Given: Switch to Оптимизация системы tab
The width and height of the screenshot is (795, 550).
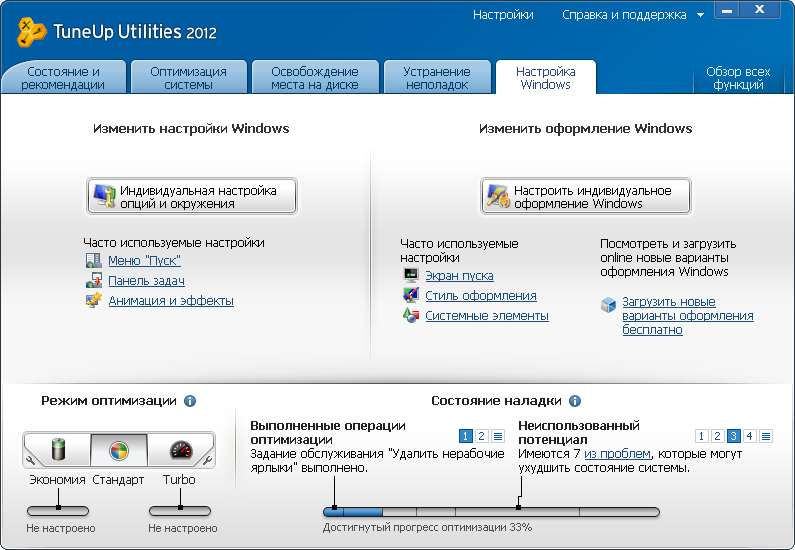Looking at the screenshot, I should (188, 78).
